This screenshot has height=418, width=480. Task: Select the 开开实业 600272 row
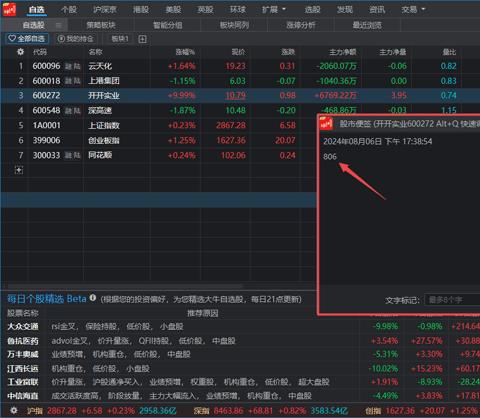(x=159, y=96)
